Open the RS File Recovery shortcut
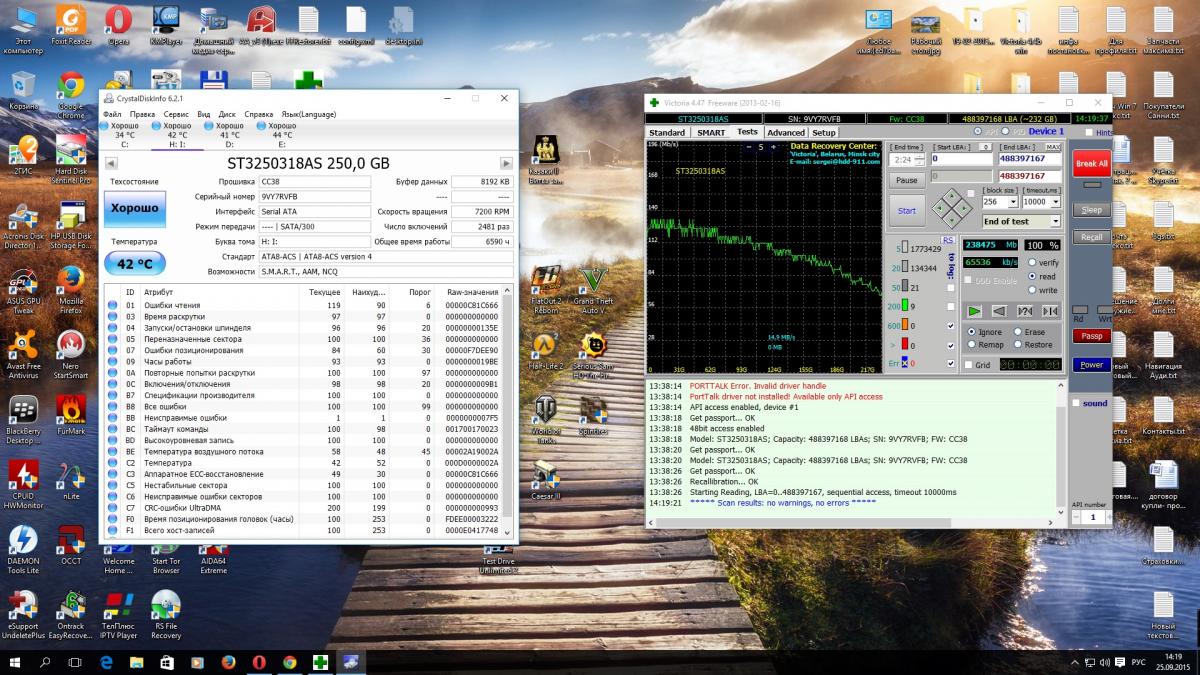Screen dimensions: 1200x675 point(166,614)
